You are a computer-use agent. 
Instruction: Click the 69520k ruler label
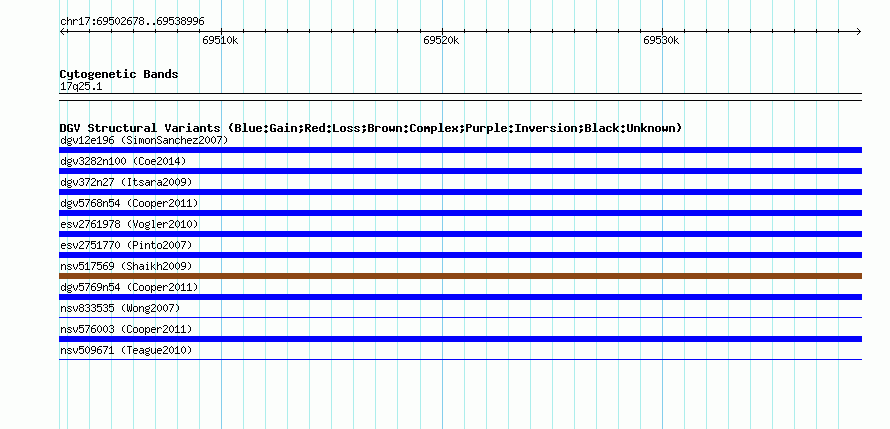pos(441,41)
